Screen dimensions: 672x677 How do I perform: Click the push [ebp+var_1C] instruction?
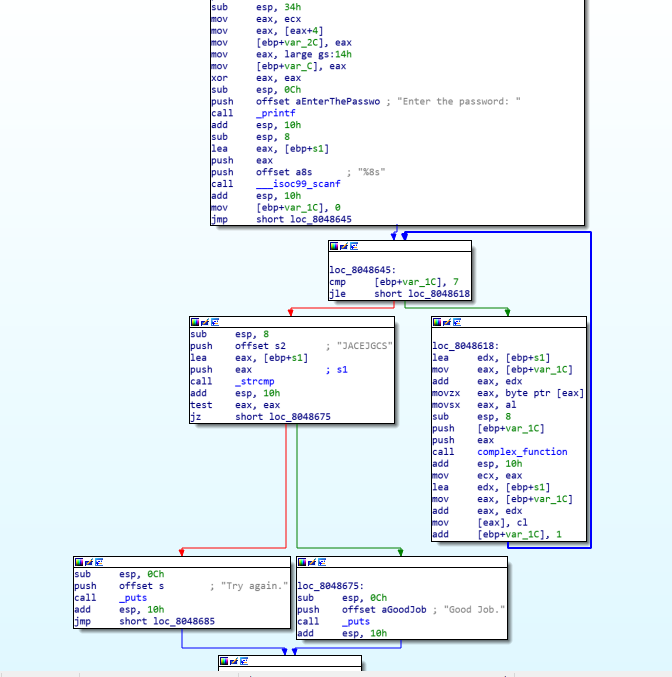(488, 428)
